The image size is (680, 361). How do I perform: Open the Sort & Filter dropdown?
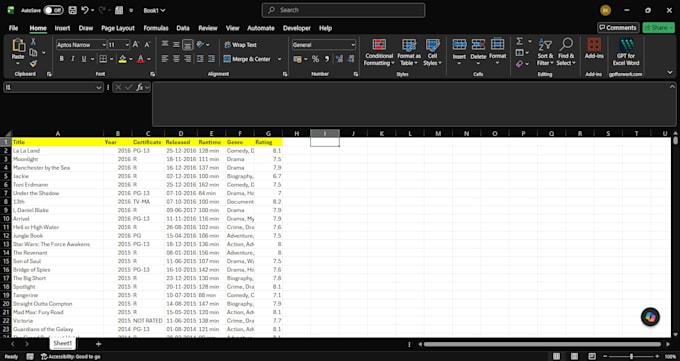pos(545,51)
